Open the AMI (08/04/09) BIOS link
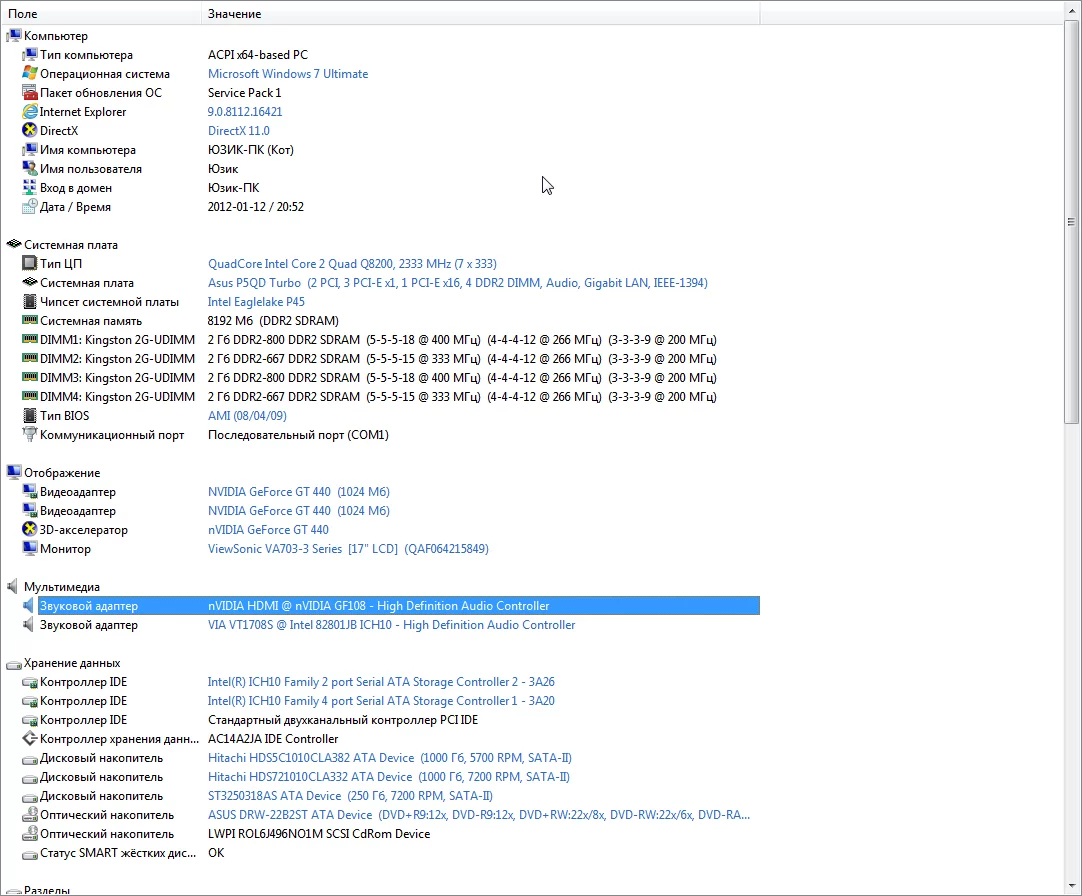This screenshot has width=1082, height=896. (x=247, y=416)
